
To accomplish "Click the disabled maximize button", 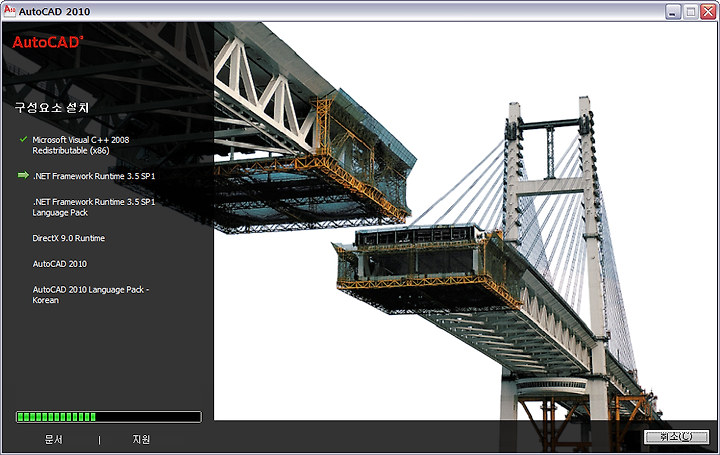I will click(x=690, y=11).
